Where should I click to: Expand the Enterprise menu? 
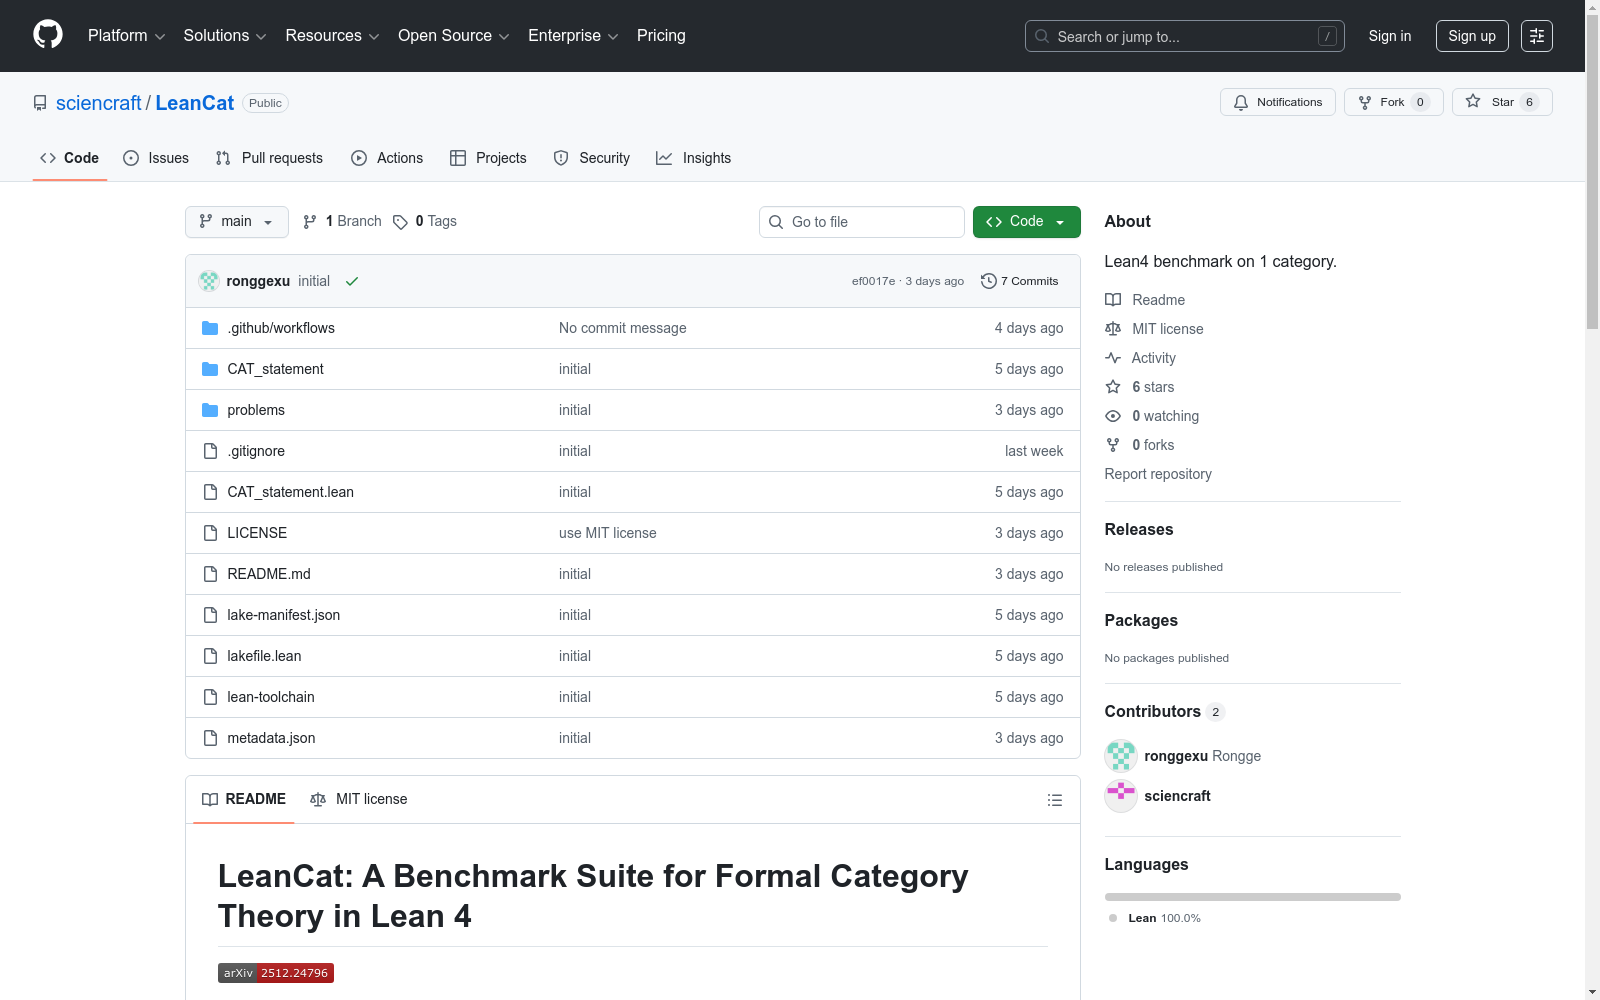coord(573,36)
